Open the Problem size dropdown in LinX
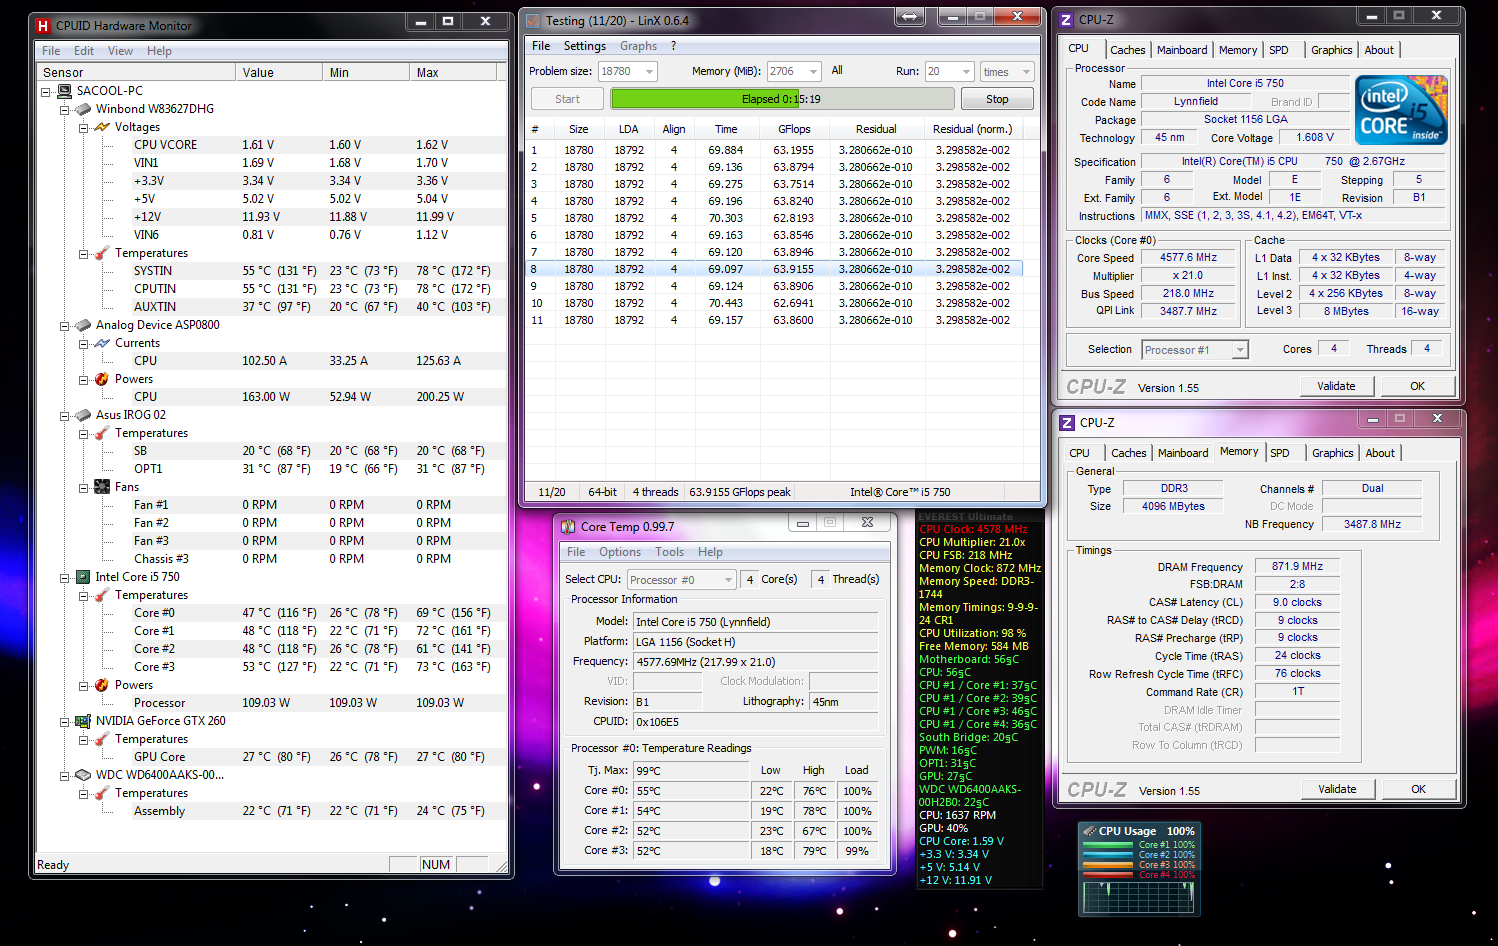The width and height of the screenshot is (1498, 946). 650,72
